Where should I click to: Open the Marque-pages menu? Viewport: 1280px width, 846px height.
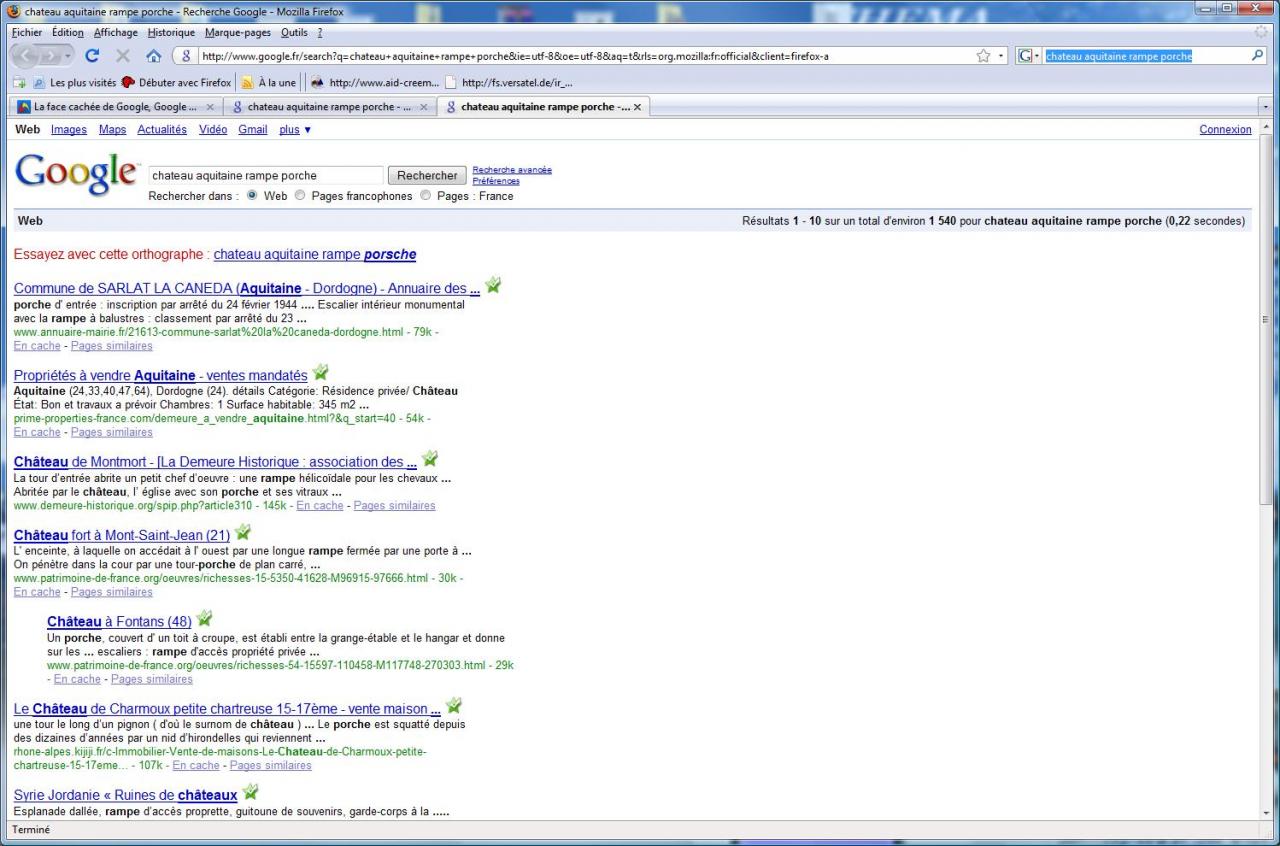(238, 32)
